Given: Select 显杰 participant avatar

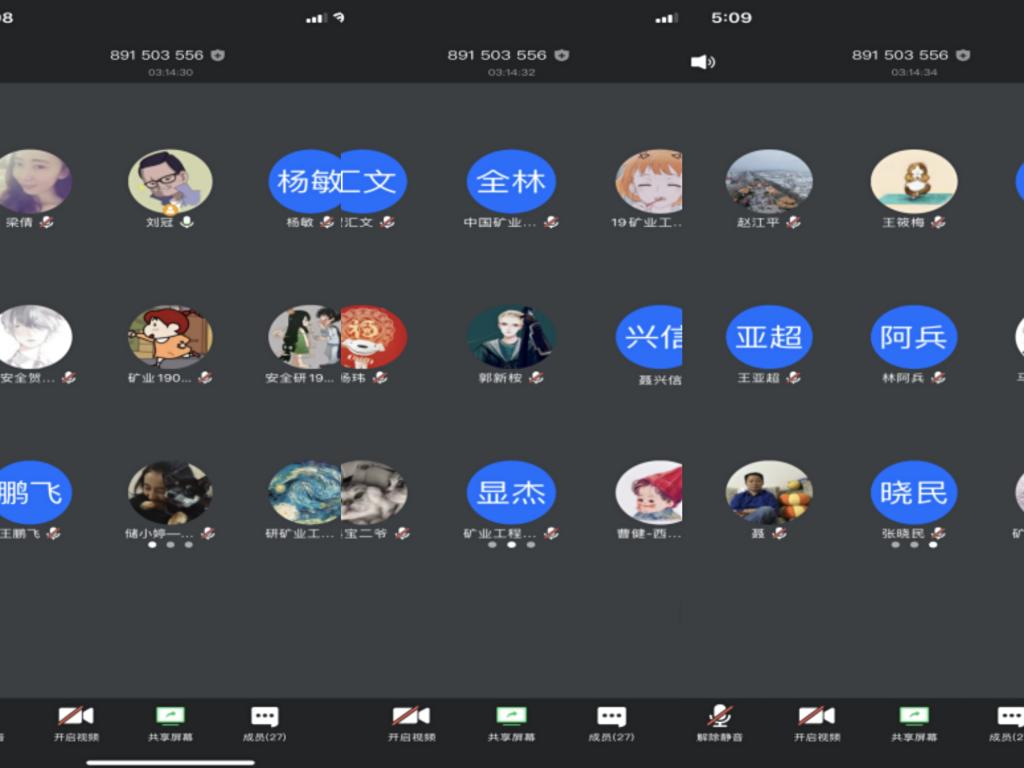Looking at the screenshot, I should [x=511, y=492].
